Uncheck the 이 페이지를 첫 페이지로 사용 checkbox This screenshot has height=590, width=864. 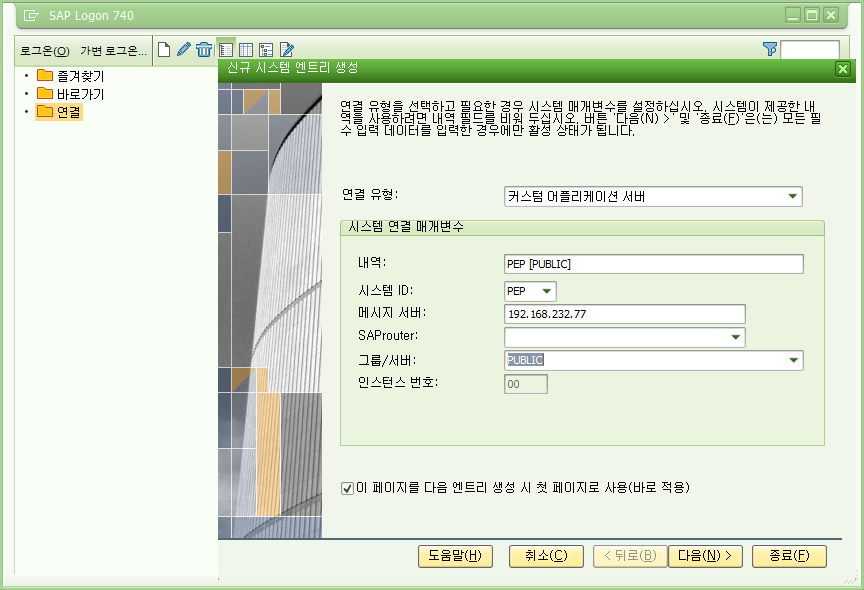click(347, 489)
